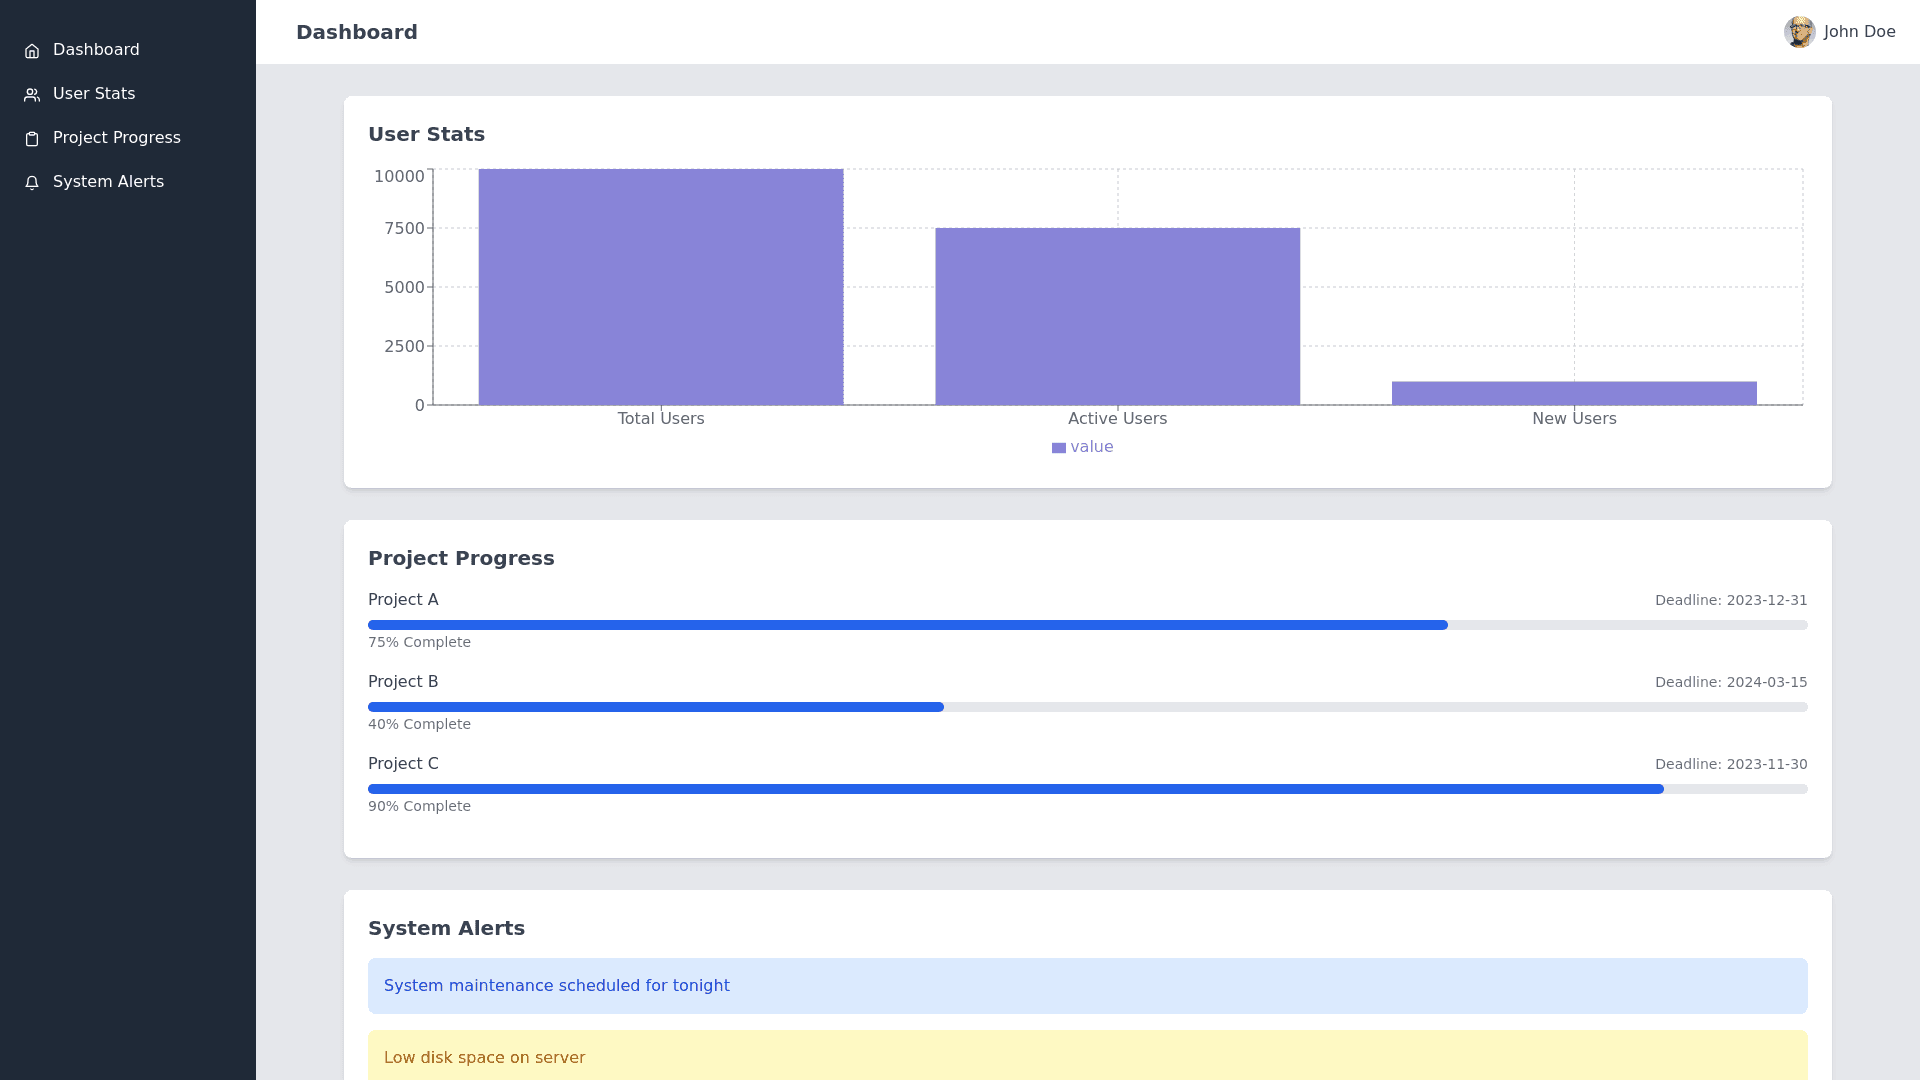Click Project A progress bar
The height and width of the screenshot is (1080, 1920).
click(1087, 625)
